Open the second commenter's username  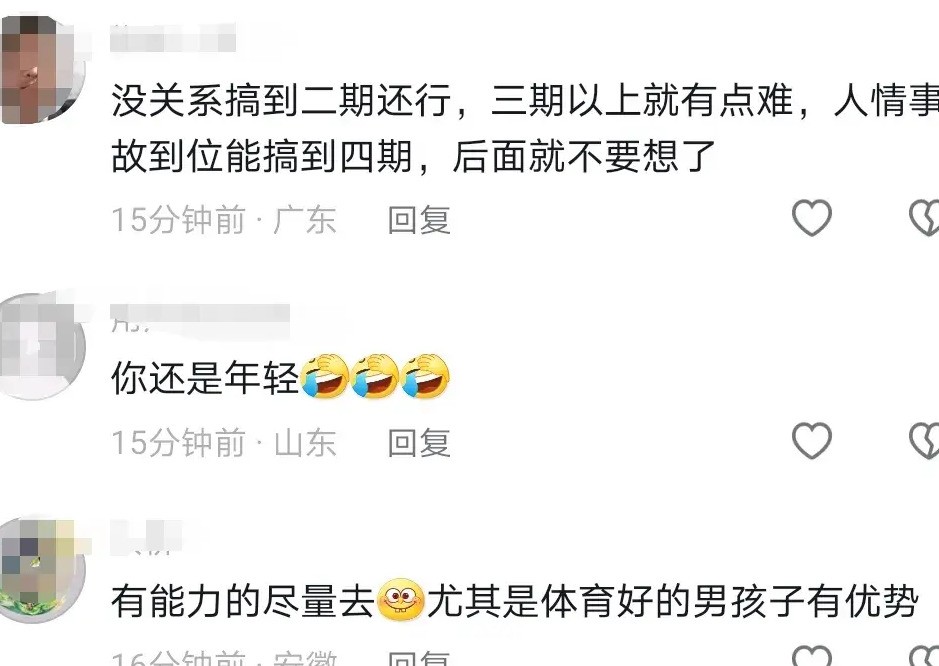[200, 319]
